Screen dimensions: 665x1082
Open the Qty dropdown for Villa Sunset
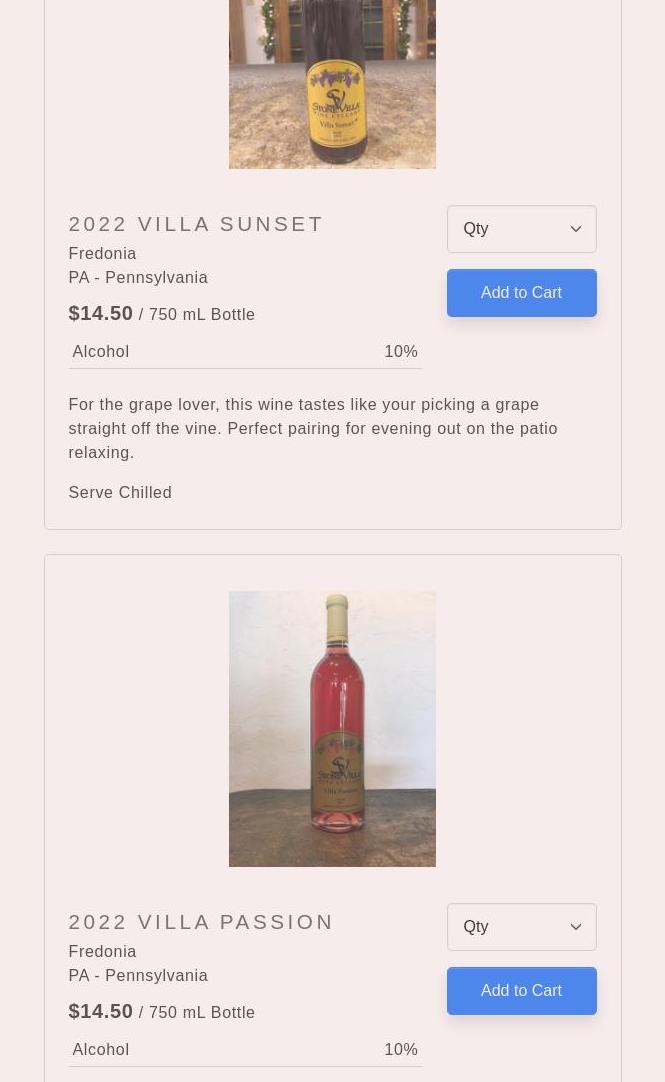pos(510,229)
